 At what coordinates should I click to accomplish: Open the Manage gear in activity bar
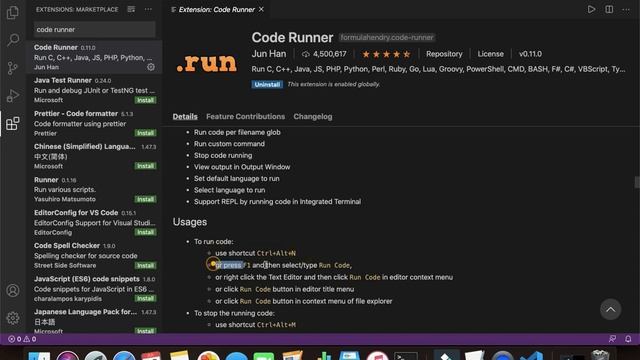pyautogui.click(x=13, y=318)
